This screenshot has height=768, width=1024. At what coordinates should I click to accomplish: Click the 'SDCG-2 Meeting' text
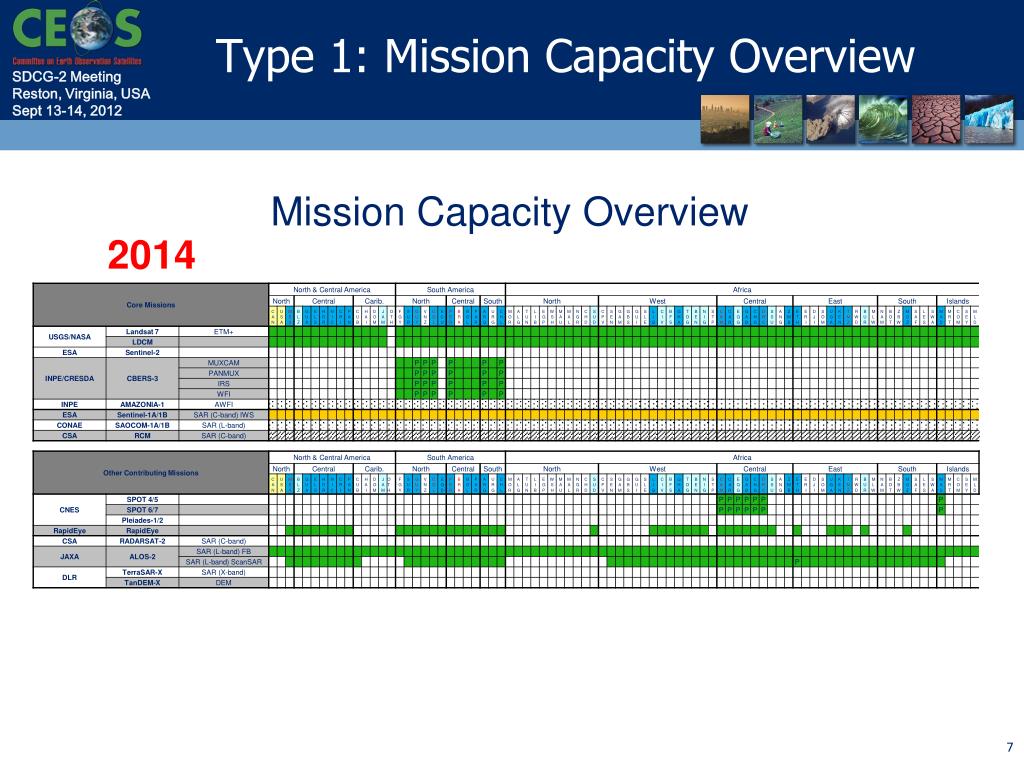click(x=67, y=76)
